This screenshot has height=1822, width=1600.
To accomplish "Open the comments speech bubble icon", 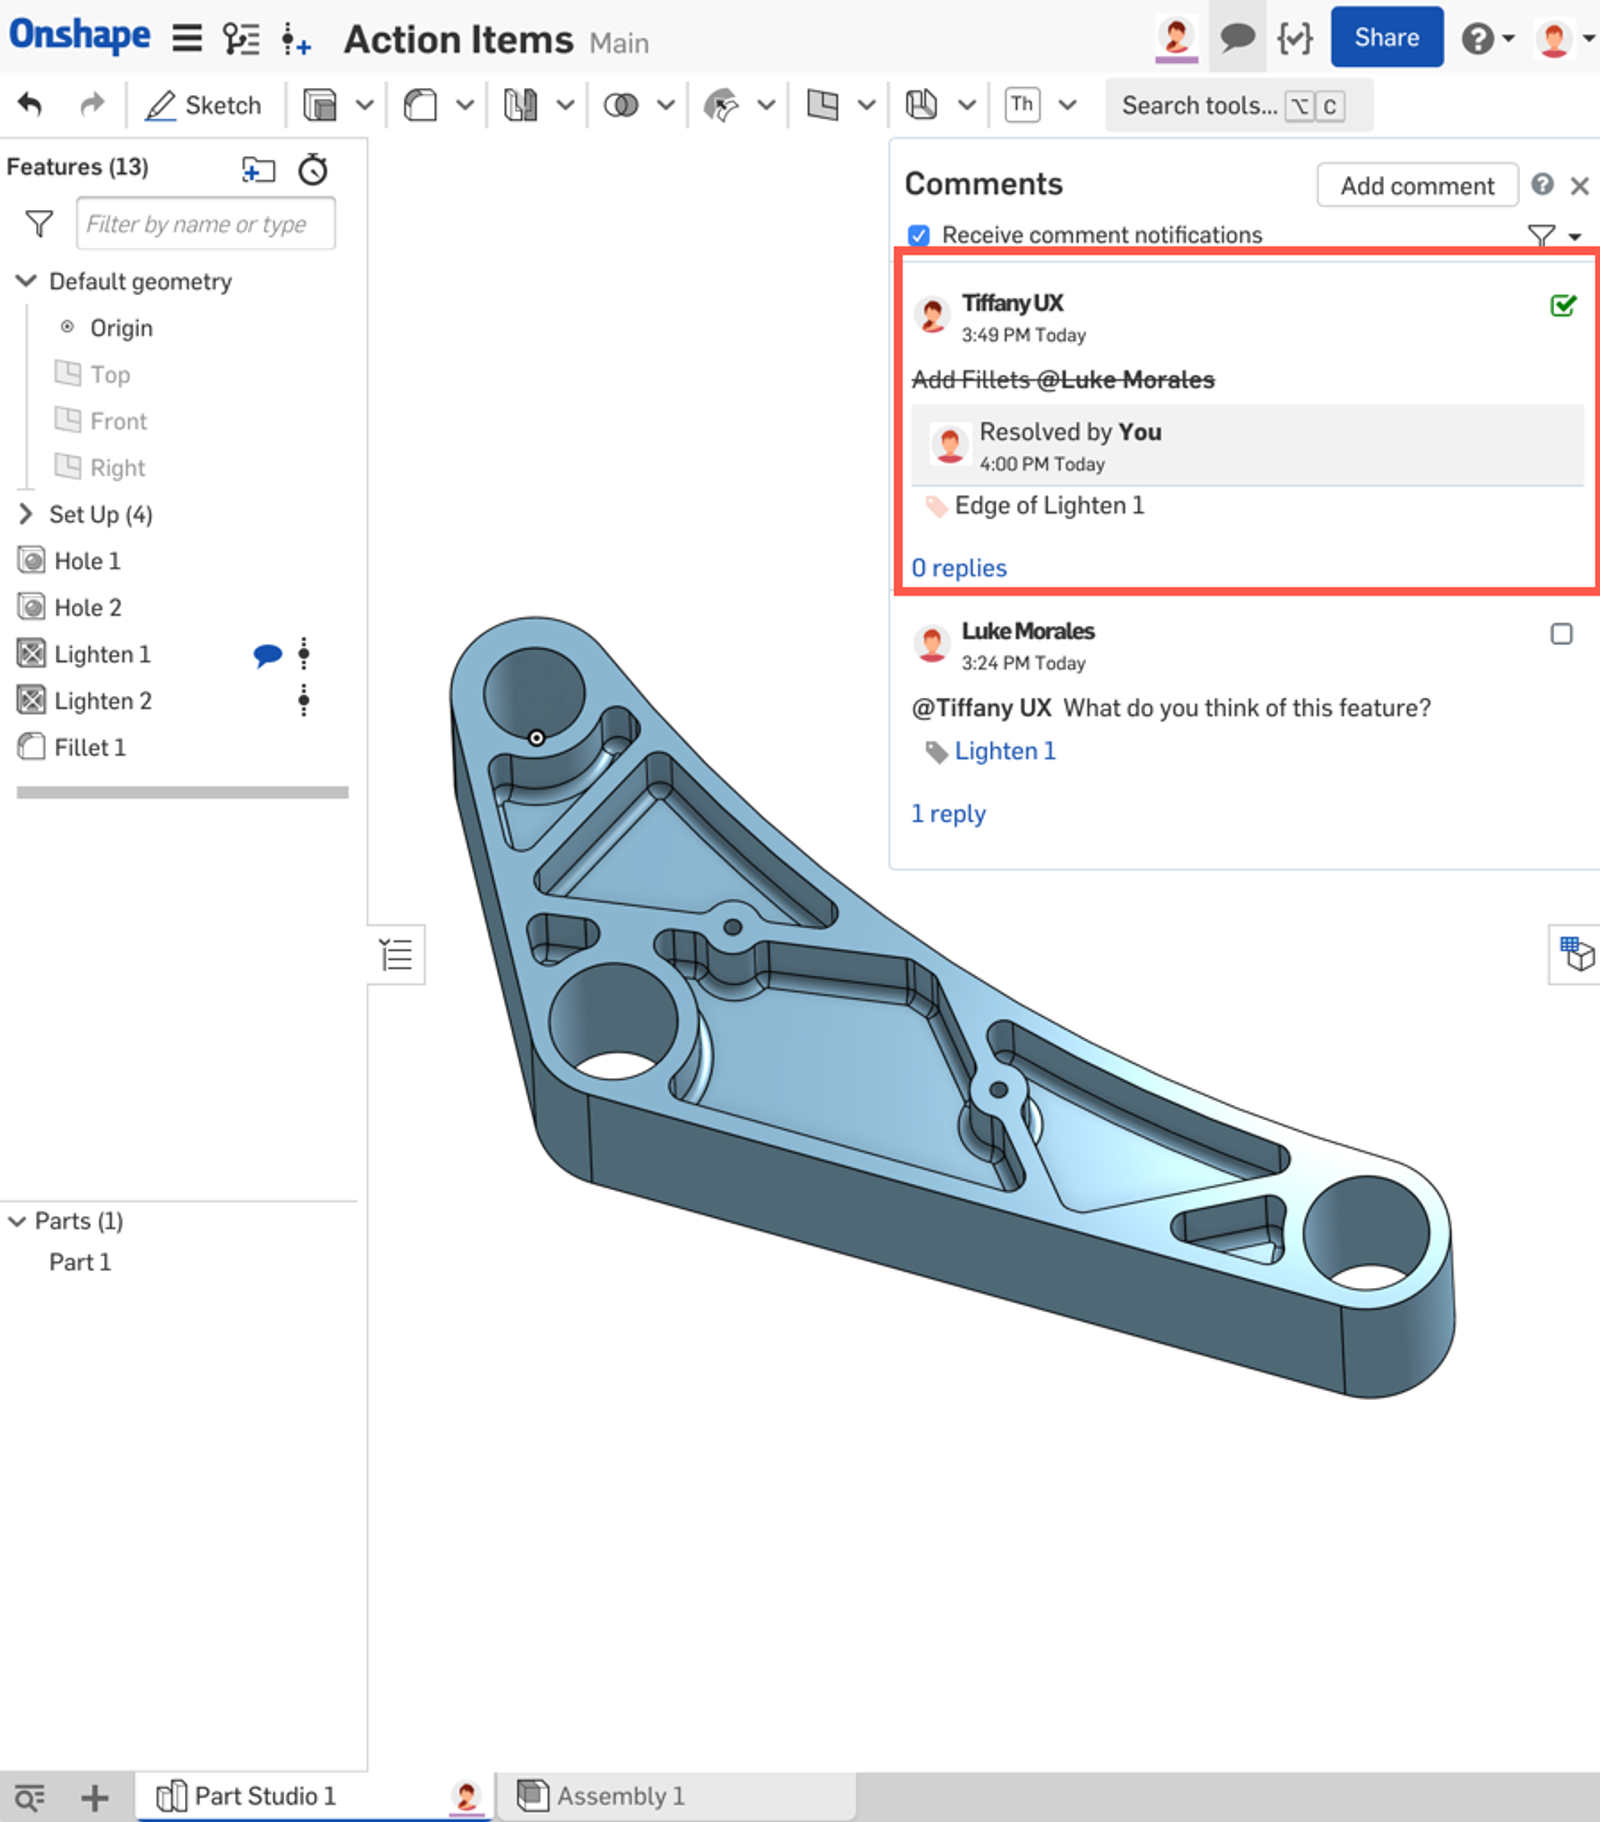I will click(x=1236, y=39).
